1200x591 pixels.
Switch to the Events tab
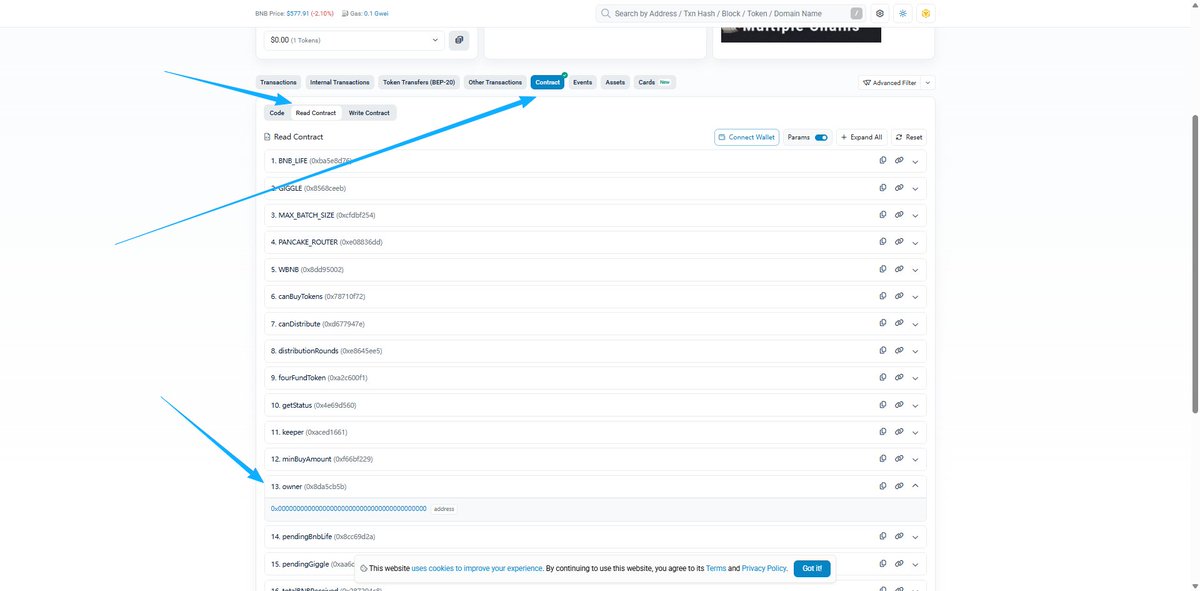(582, 82)
